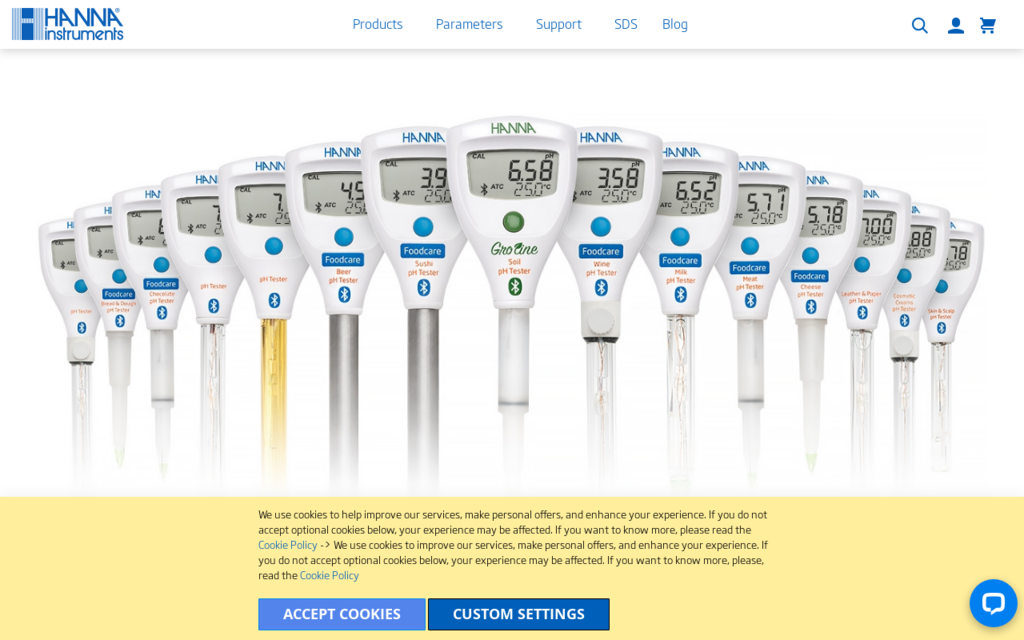Follow the last Cookie Policy link
The height and width of the screenshot is (640, 1024).
(329, 575)
